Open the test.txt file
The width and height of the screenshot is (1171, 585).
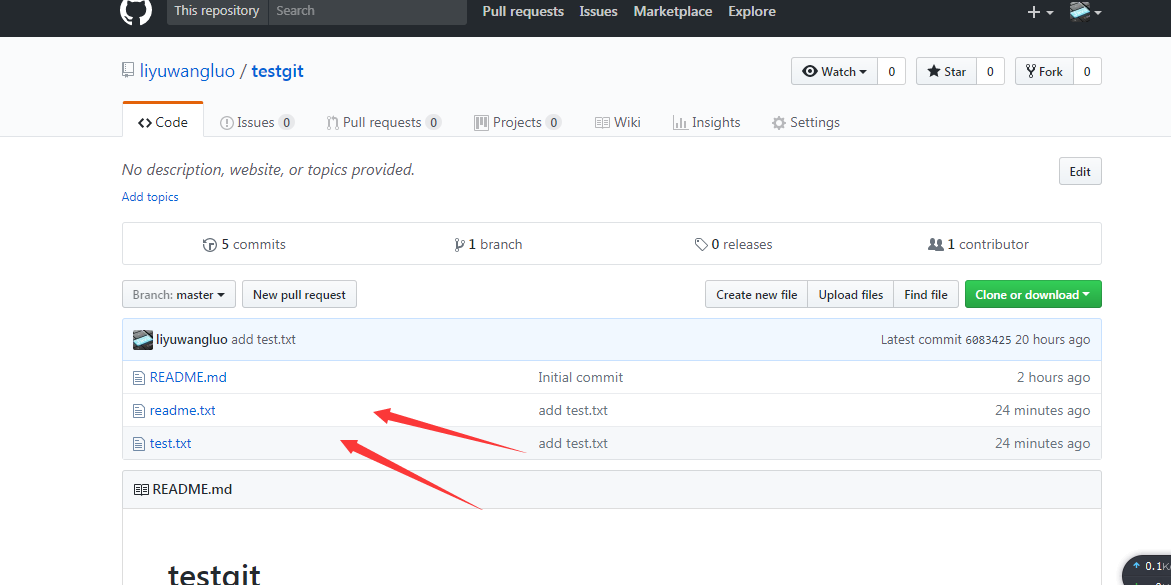[x=170, y=444]
